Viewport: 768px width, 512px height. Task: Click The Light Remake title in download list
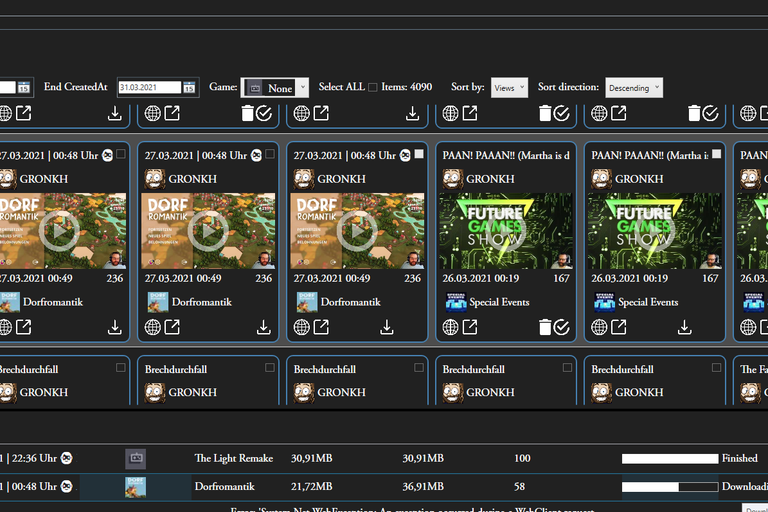click(234, 459)
